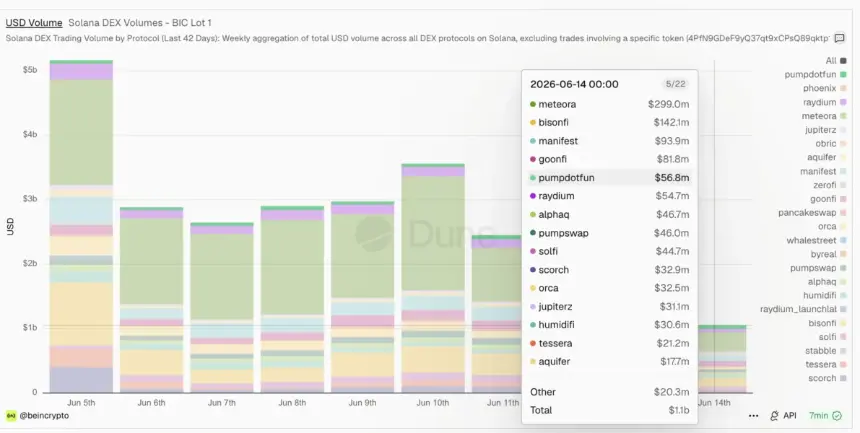Screen dimensions: 860x433
Task: Click the Jun 5th stacked bar
Action: pos(81,226)
